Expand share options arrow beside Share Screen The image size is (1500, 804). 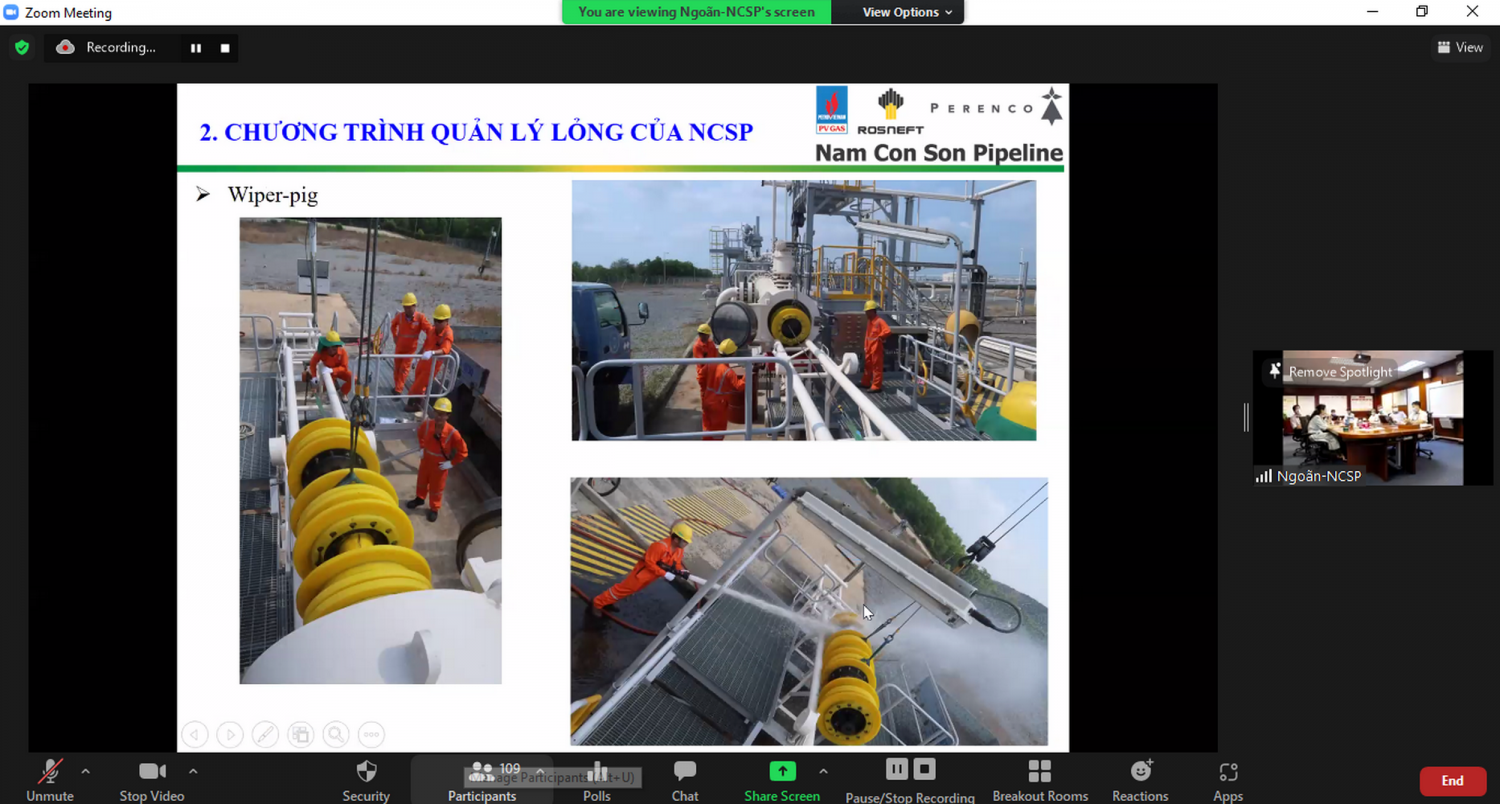(x=823, y=771)
